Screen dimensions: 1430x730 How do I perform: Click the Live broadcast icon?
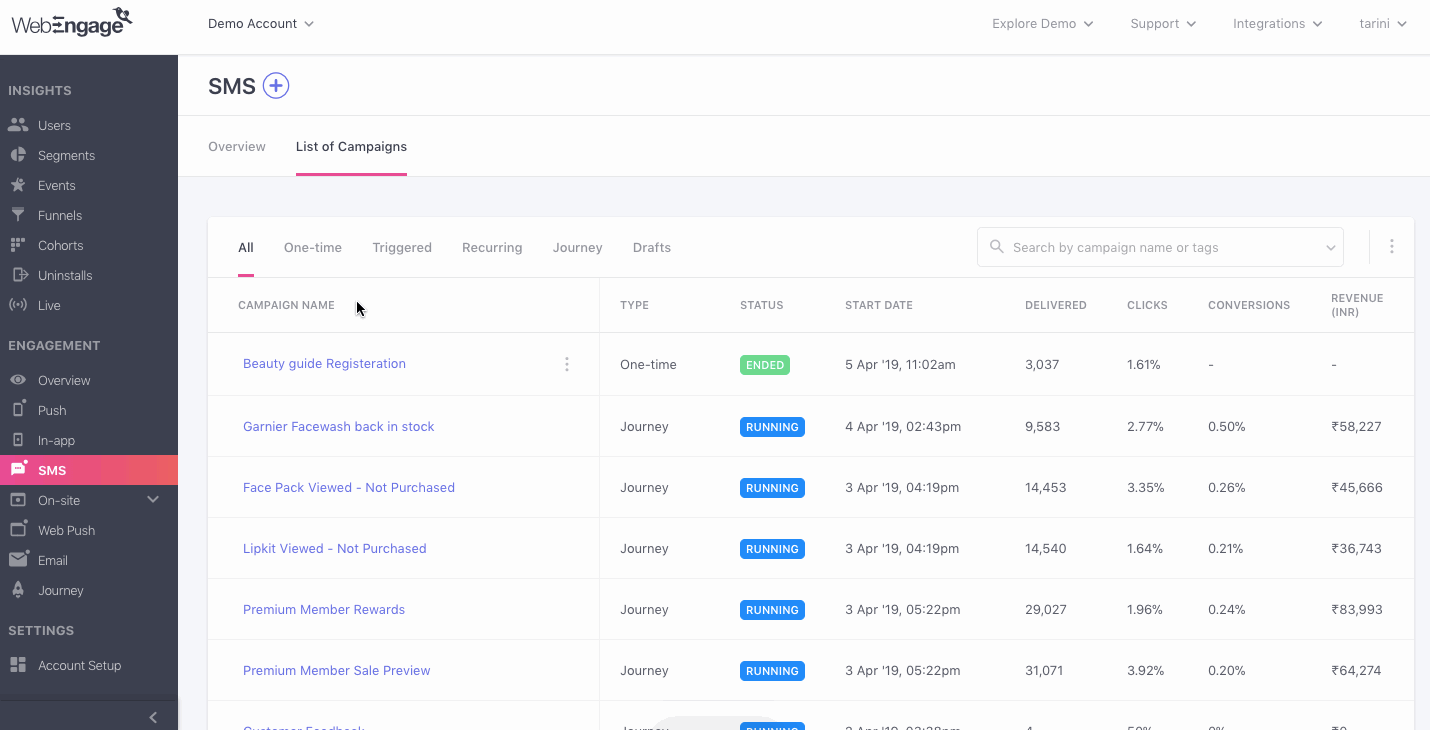coord(18,305)
